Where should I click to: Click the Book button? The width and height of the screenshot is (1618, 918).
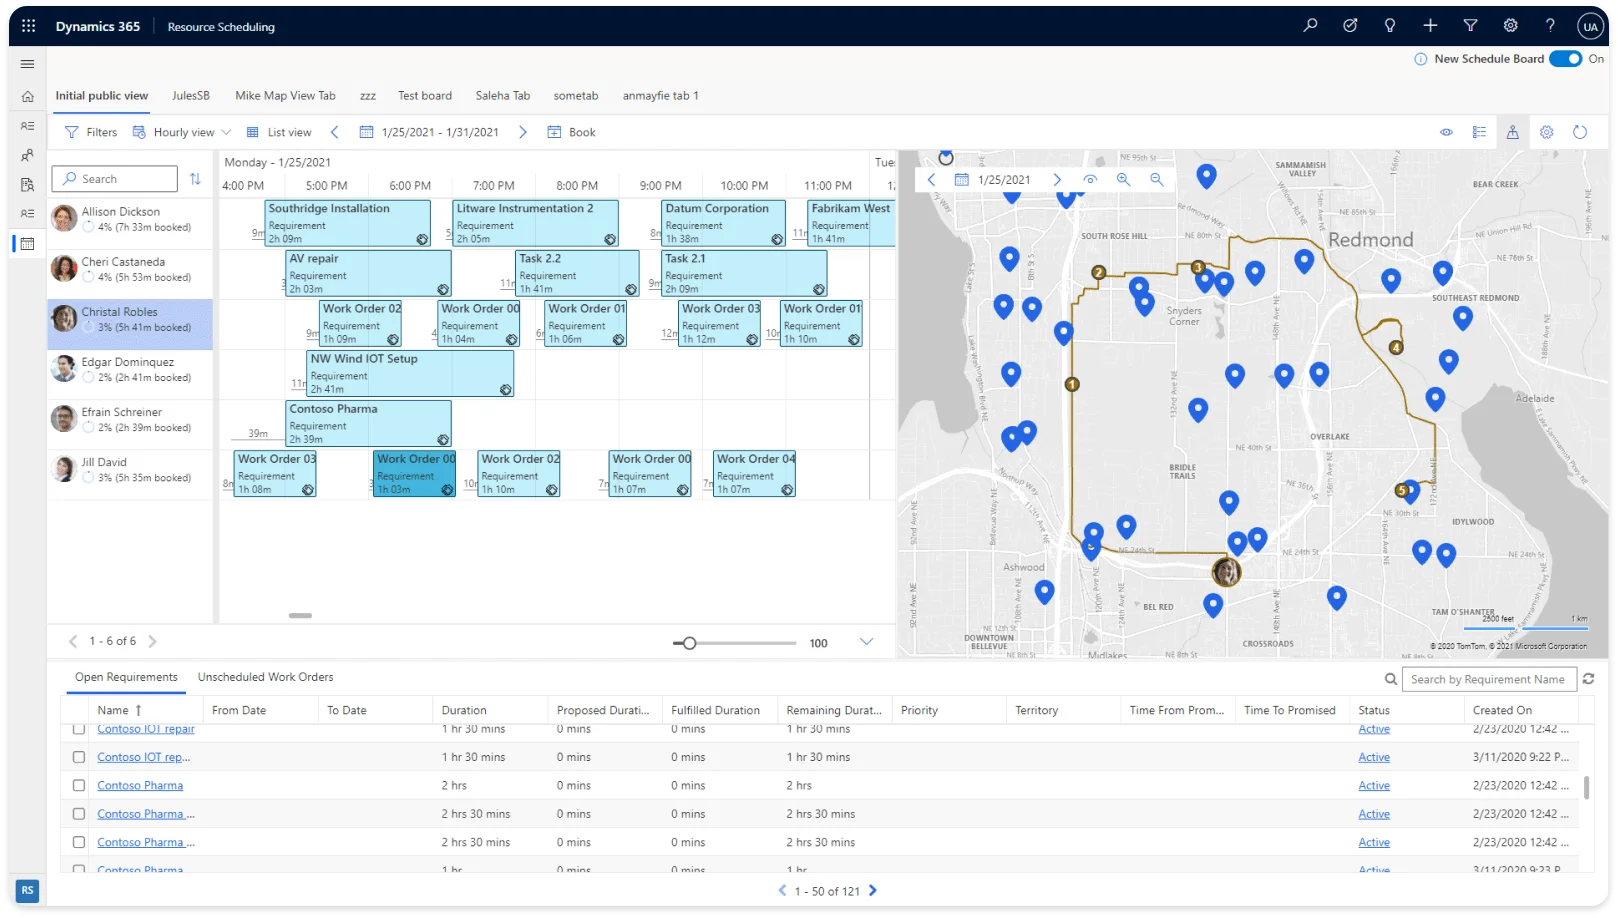(x=570, y=131)
